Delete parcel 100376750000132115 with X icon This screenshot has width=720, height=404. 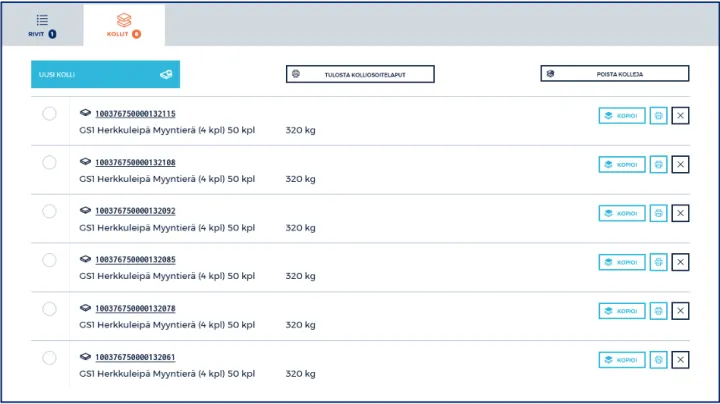click(680, 116)
